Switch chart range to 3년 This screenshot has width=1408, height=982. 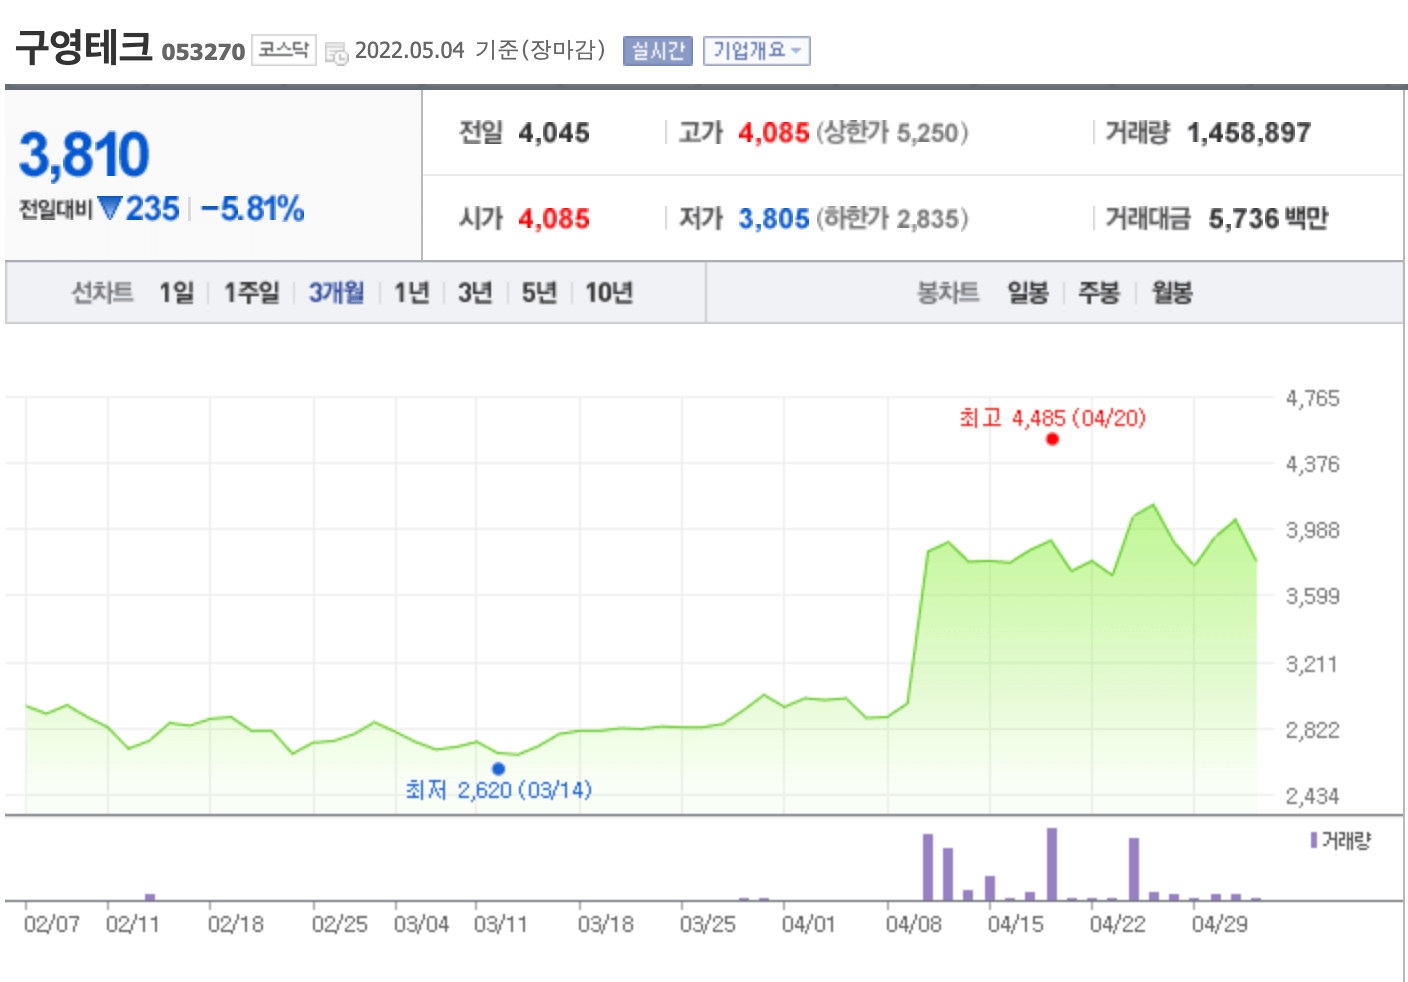click(x=475, y=293)
